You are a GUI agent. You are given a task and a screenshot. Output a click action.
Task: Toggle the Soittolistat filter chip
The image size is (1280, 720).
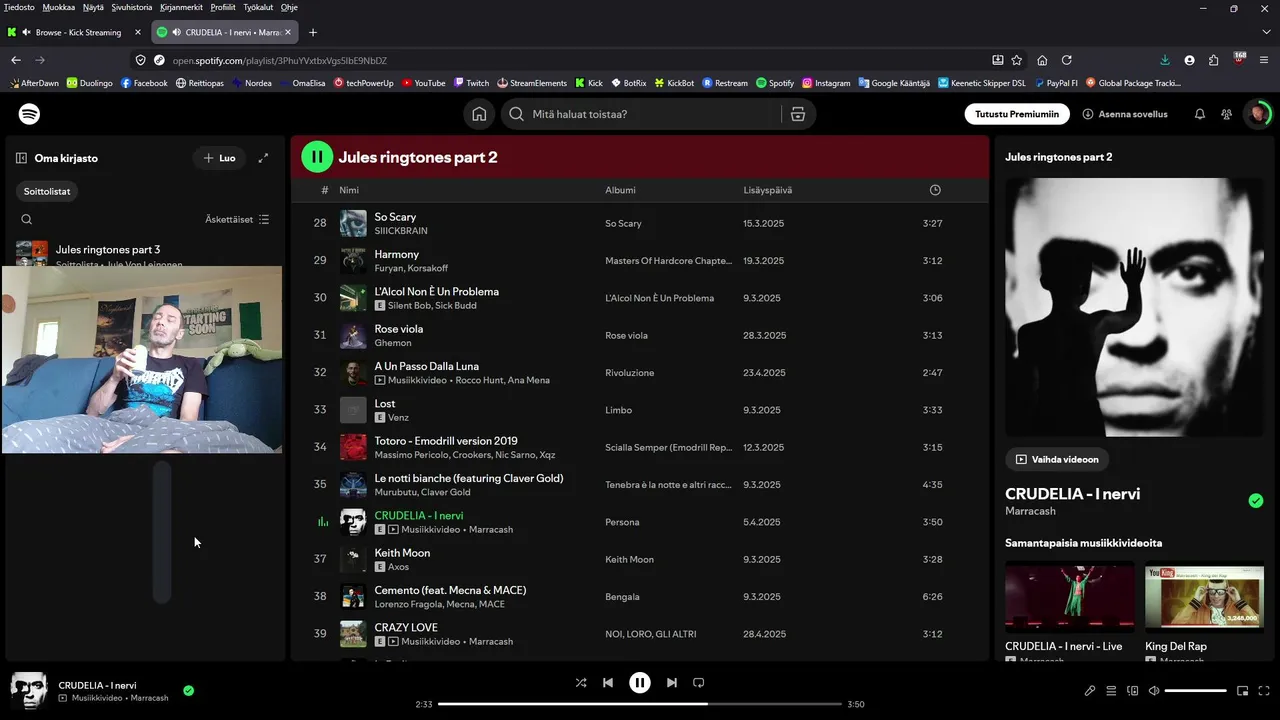(x=47, y=191)
